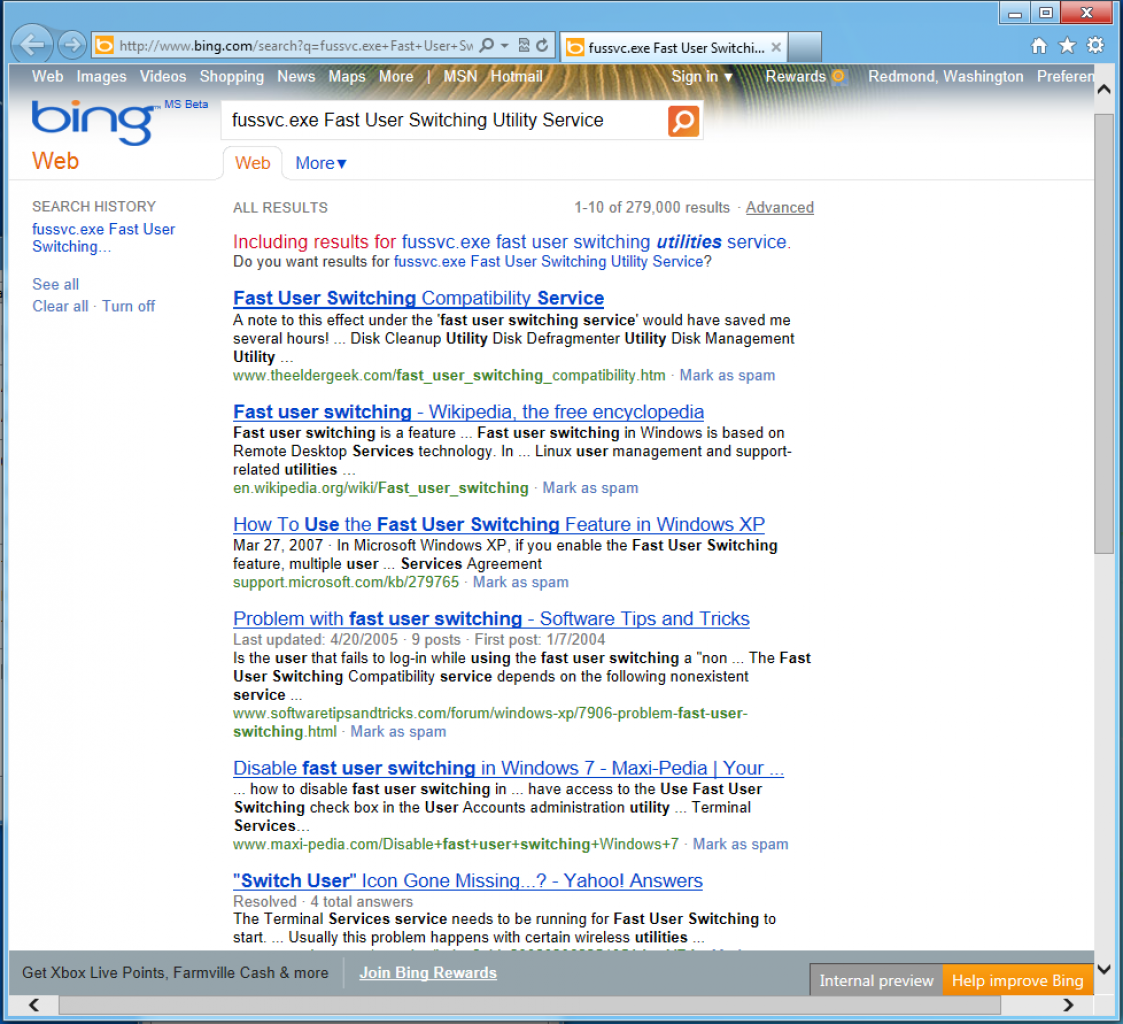Image resolution: width=1123 pixels, height=1024 pixels.
Task: Open the Maps menu item
Action: 347,77
